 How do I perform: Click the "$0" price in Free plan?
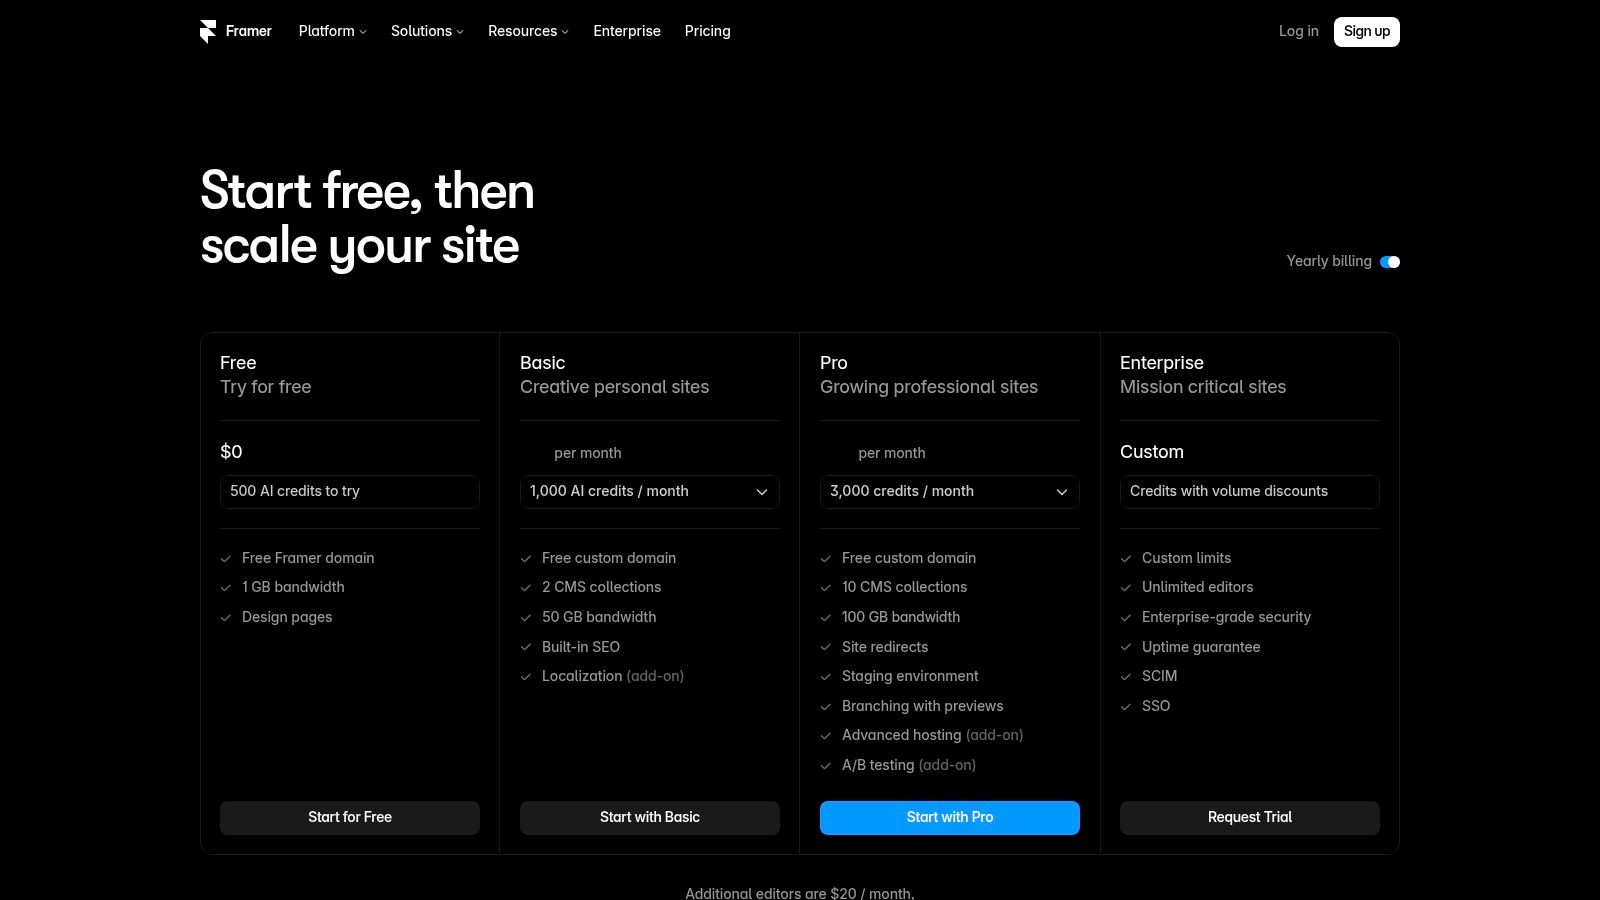(231, 452)
